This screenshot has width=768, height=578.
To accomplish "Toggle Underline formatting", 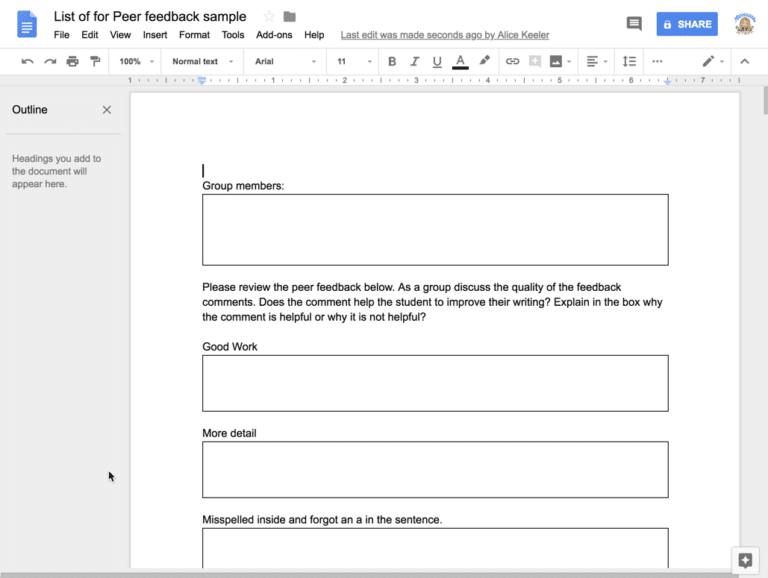I will point(437,62).
